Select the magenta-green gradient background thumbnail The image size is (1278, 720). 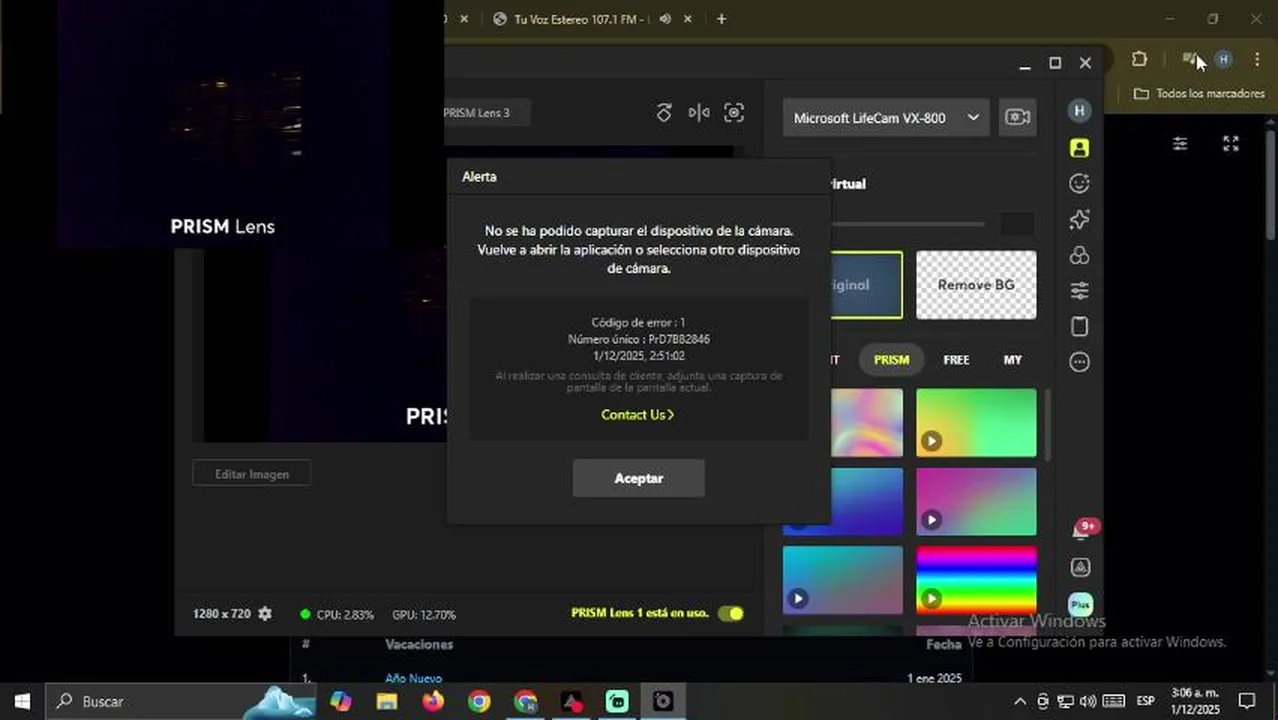point(976,501)
